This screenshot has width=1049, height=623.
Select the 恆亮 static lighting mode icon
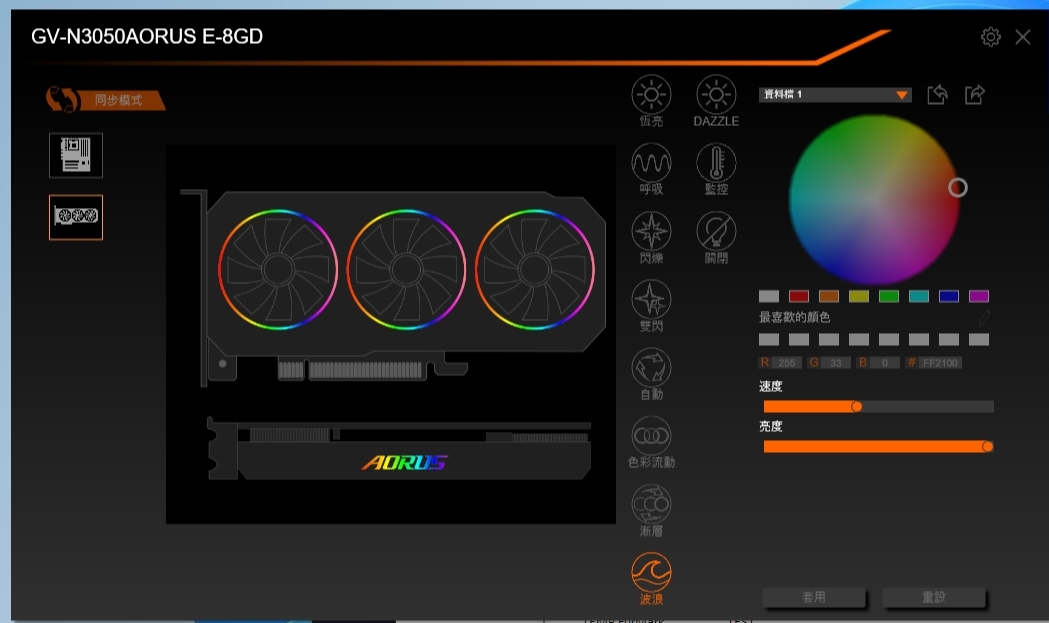tap(651, 94)
